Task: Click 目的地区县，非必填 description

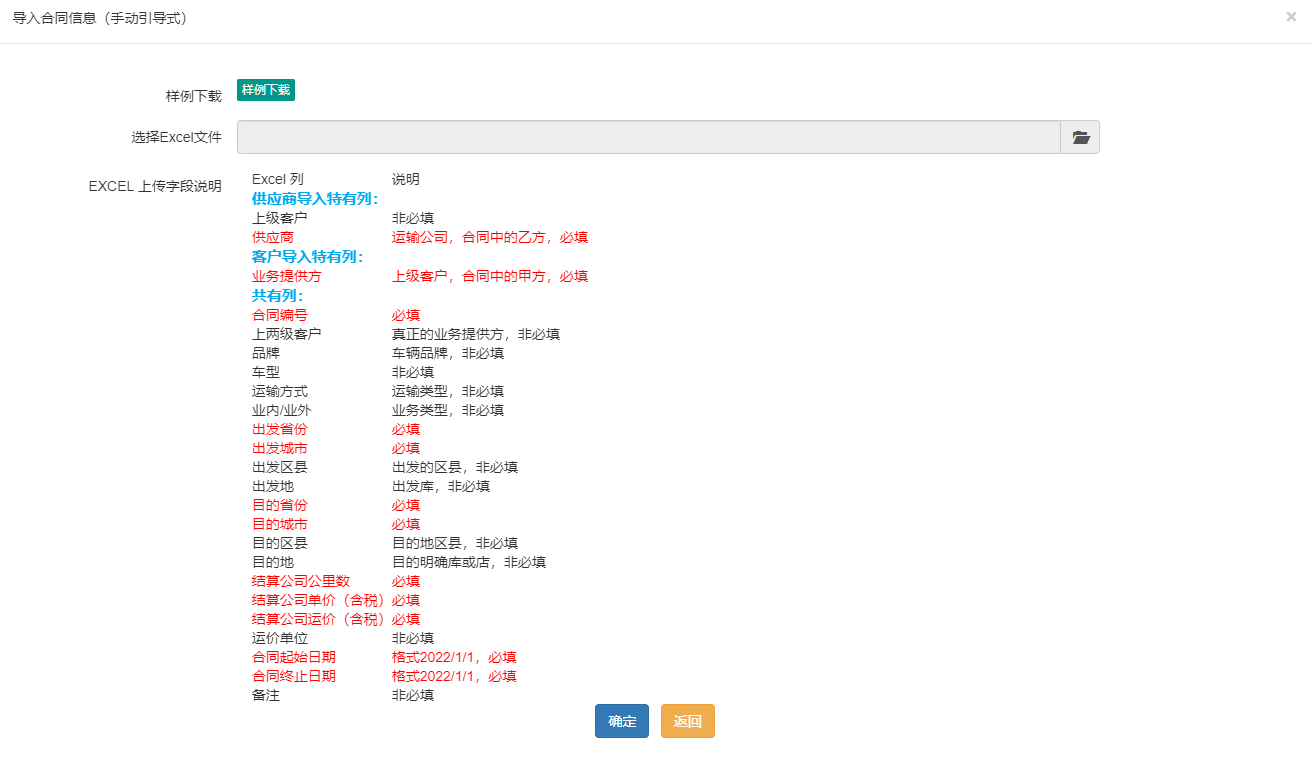Action: 455,543
